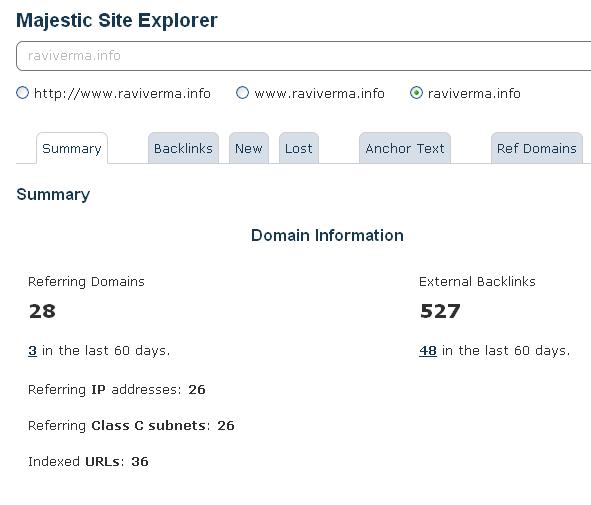Open the Ref Domains tab
Image resolution: width=591 pixels, height=505 pixels.
(537, 148)
